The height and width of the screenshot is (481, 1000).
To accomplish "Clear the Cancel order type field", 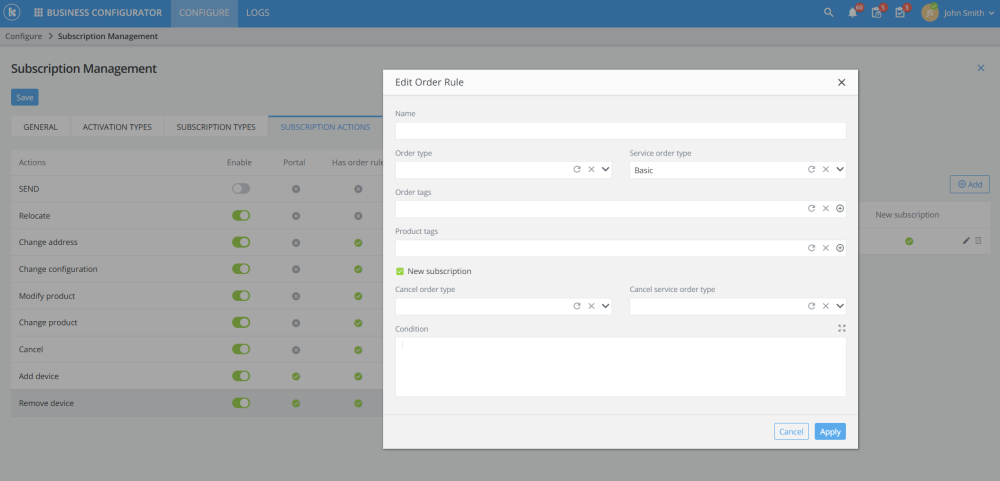I will (591, 306).
